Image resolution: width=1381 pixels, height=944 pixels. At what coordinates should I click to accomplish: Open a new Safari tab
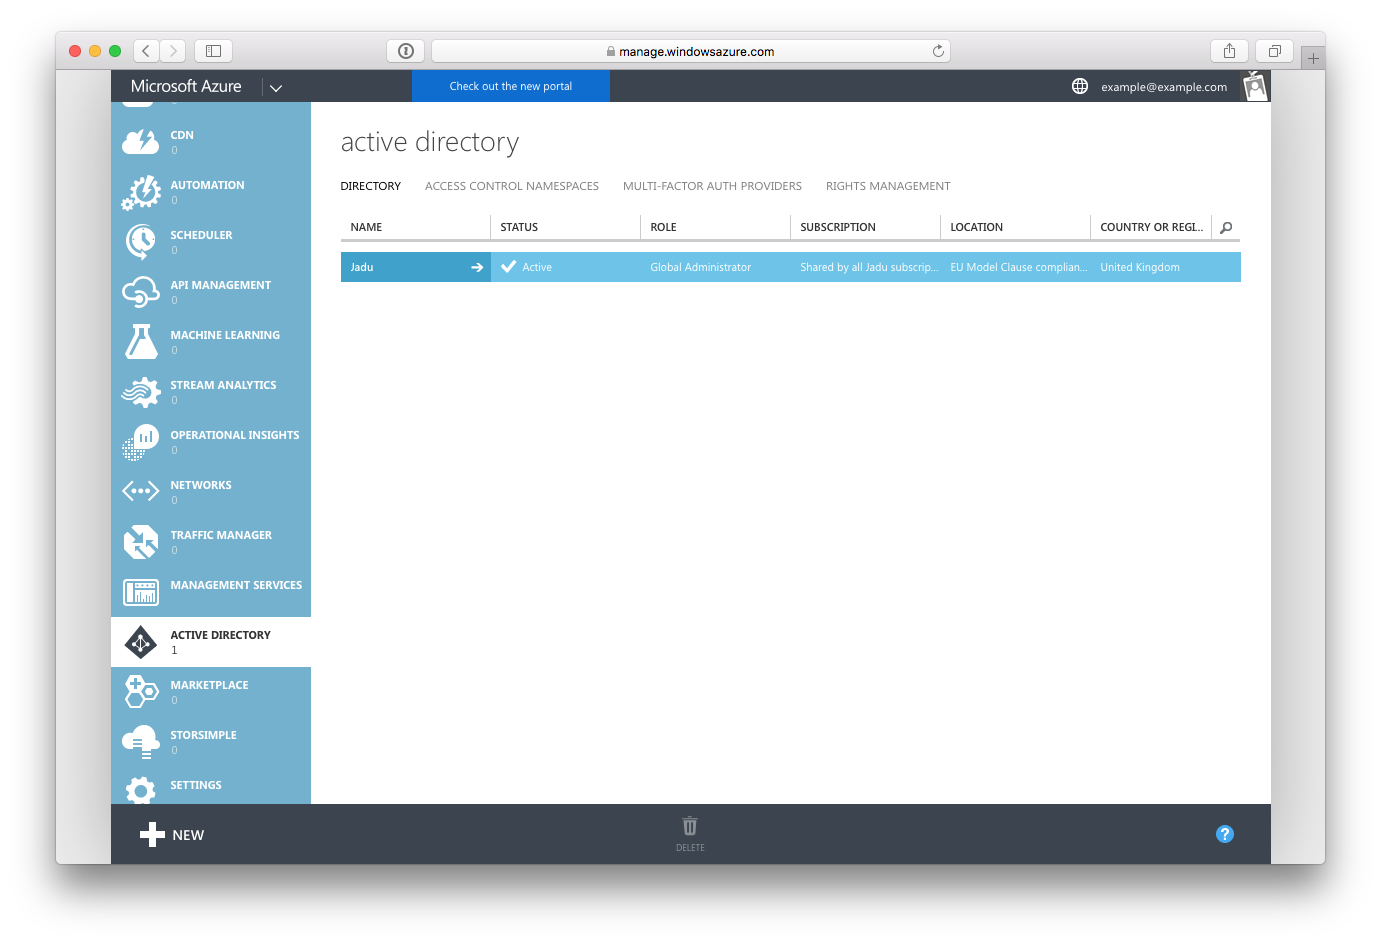pyautogui.click(x=1313, y=58)
